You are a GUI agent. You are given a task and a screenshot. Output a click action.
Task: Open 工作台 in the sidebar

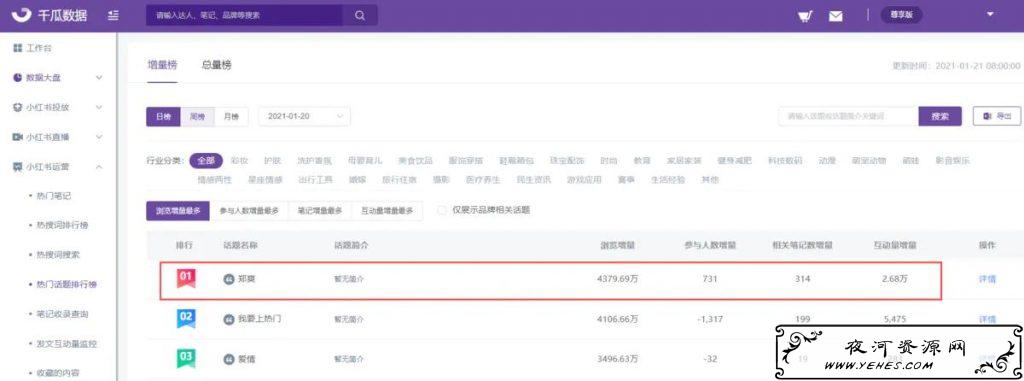[39, 48]
